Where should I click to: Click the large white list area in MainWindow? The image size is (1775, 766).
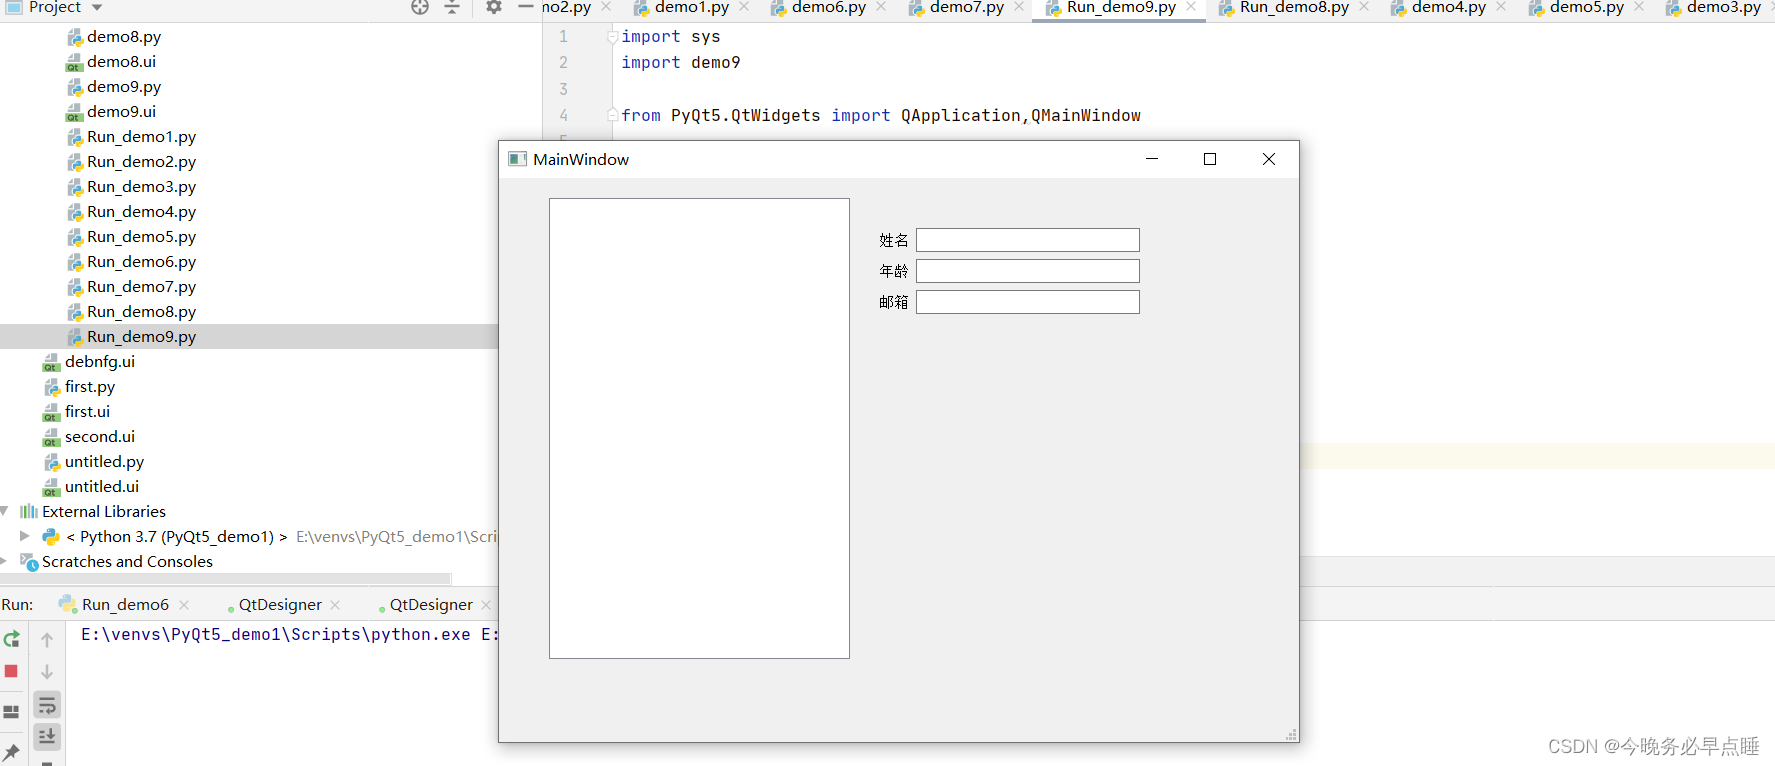point(699,428)
